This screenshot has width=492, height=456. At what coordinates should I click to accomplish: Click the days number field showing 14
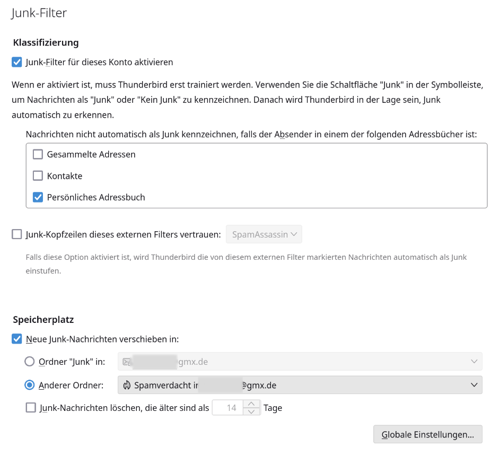(x=228, y=407)
